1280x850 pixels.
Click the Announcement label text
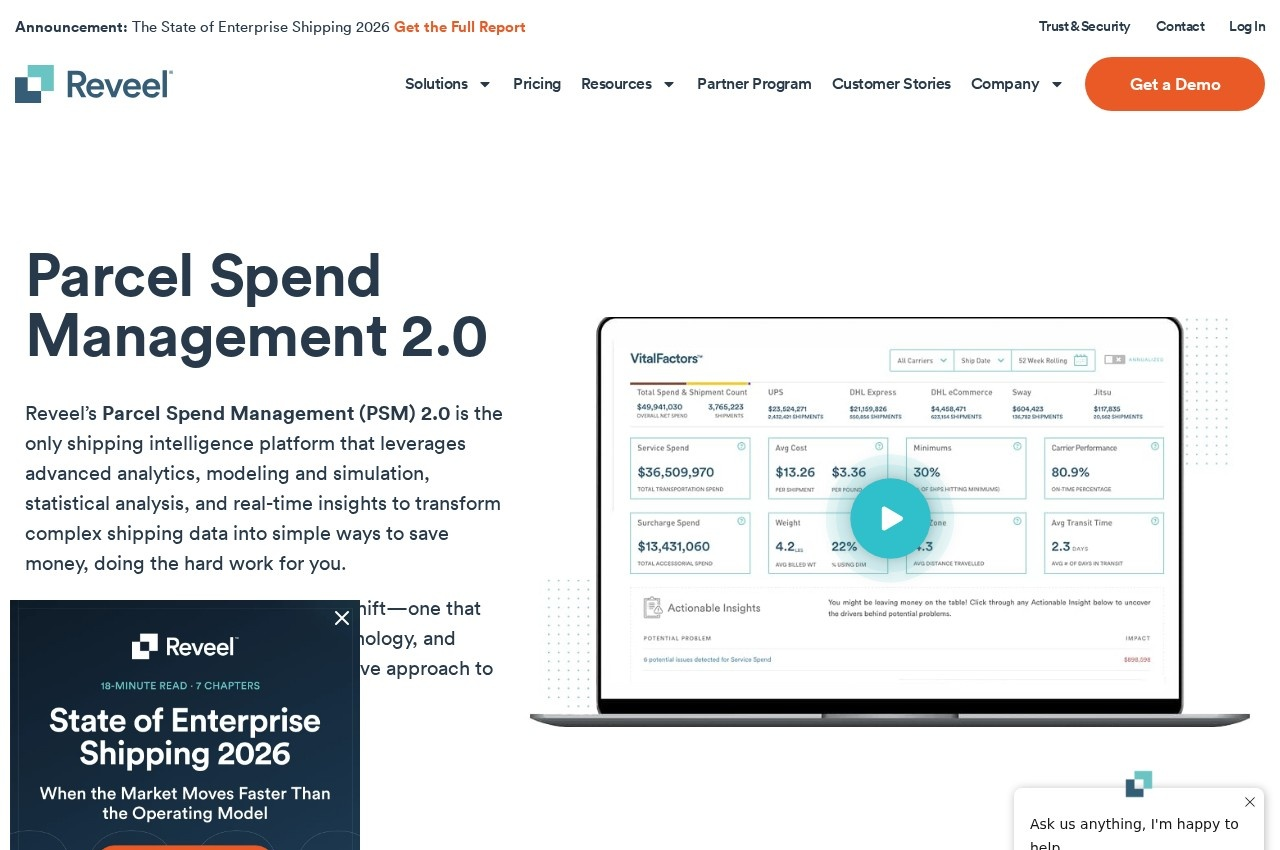pyautogui.click(x=71, y=27)
